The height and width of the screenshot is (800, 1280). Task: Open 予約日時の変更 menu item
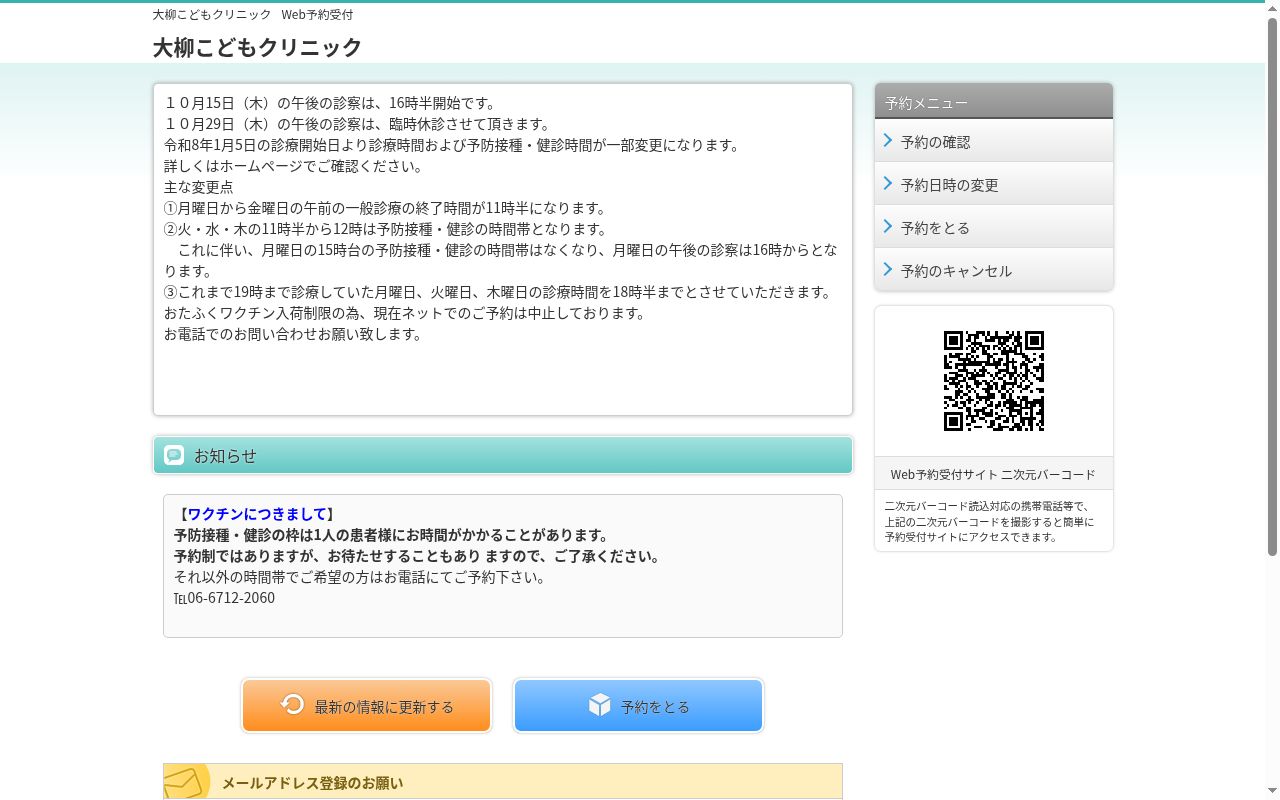pyautogui.click(x=994, y=184)
